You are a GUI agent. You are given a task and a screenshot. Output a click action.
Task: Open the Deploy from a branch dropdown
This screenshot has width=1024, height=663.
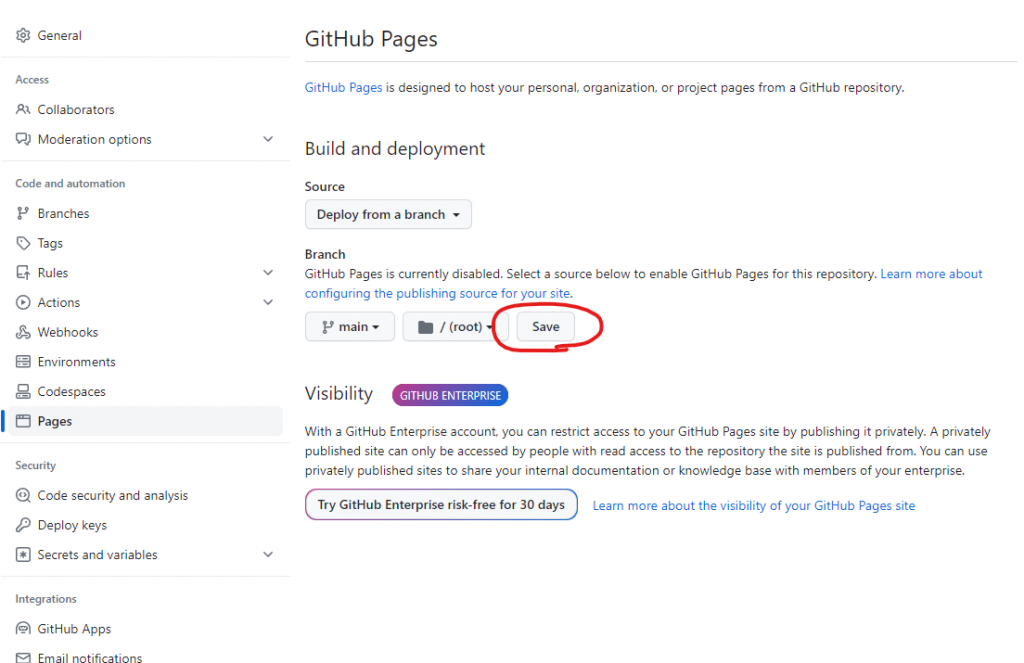388,214
